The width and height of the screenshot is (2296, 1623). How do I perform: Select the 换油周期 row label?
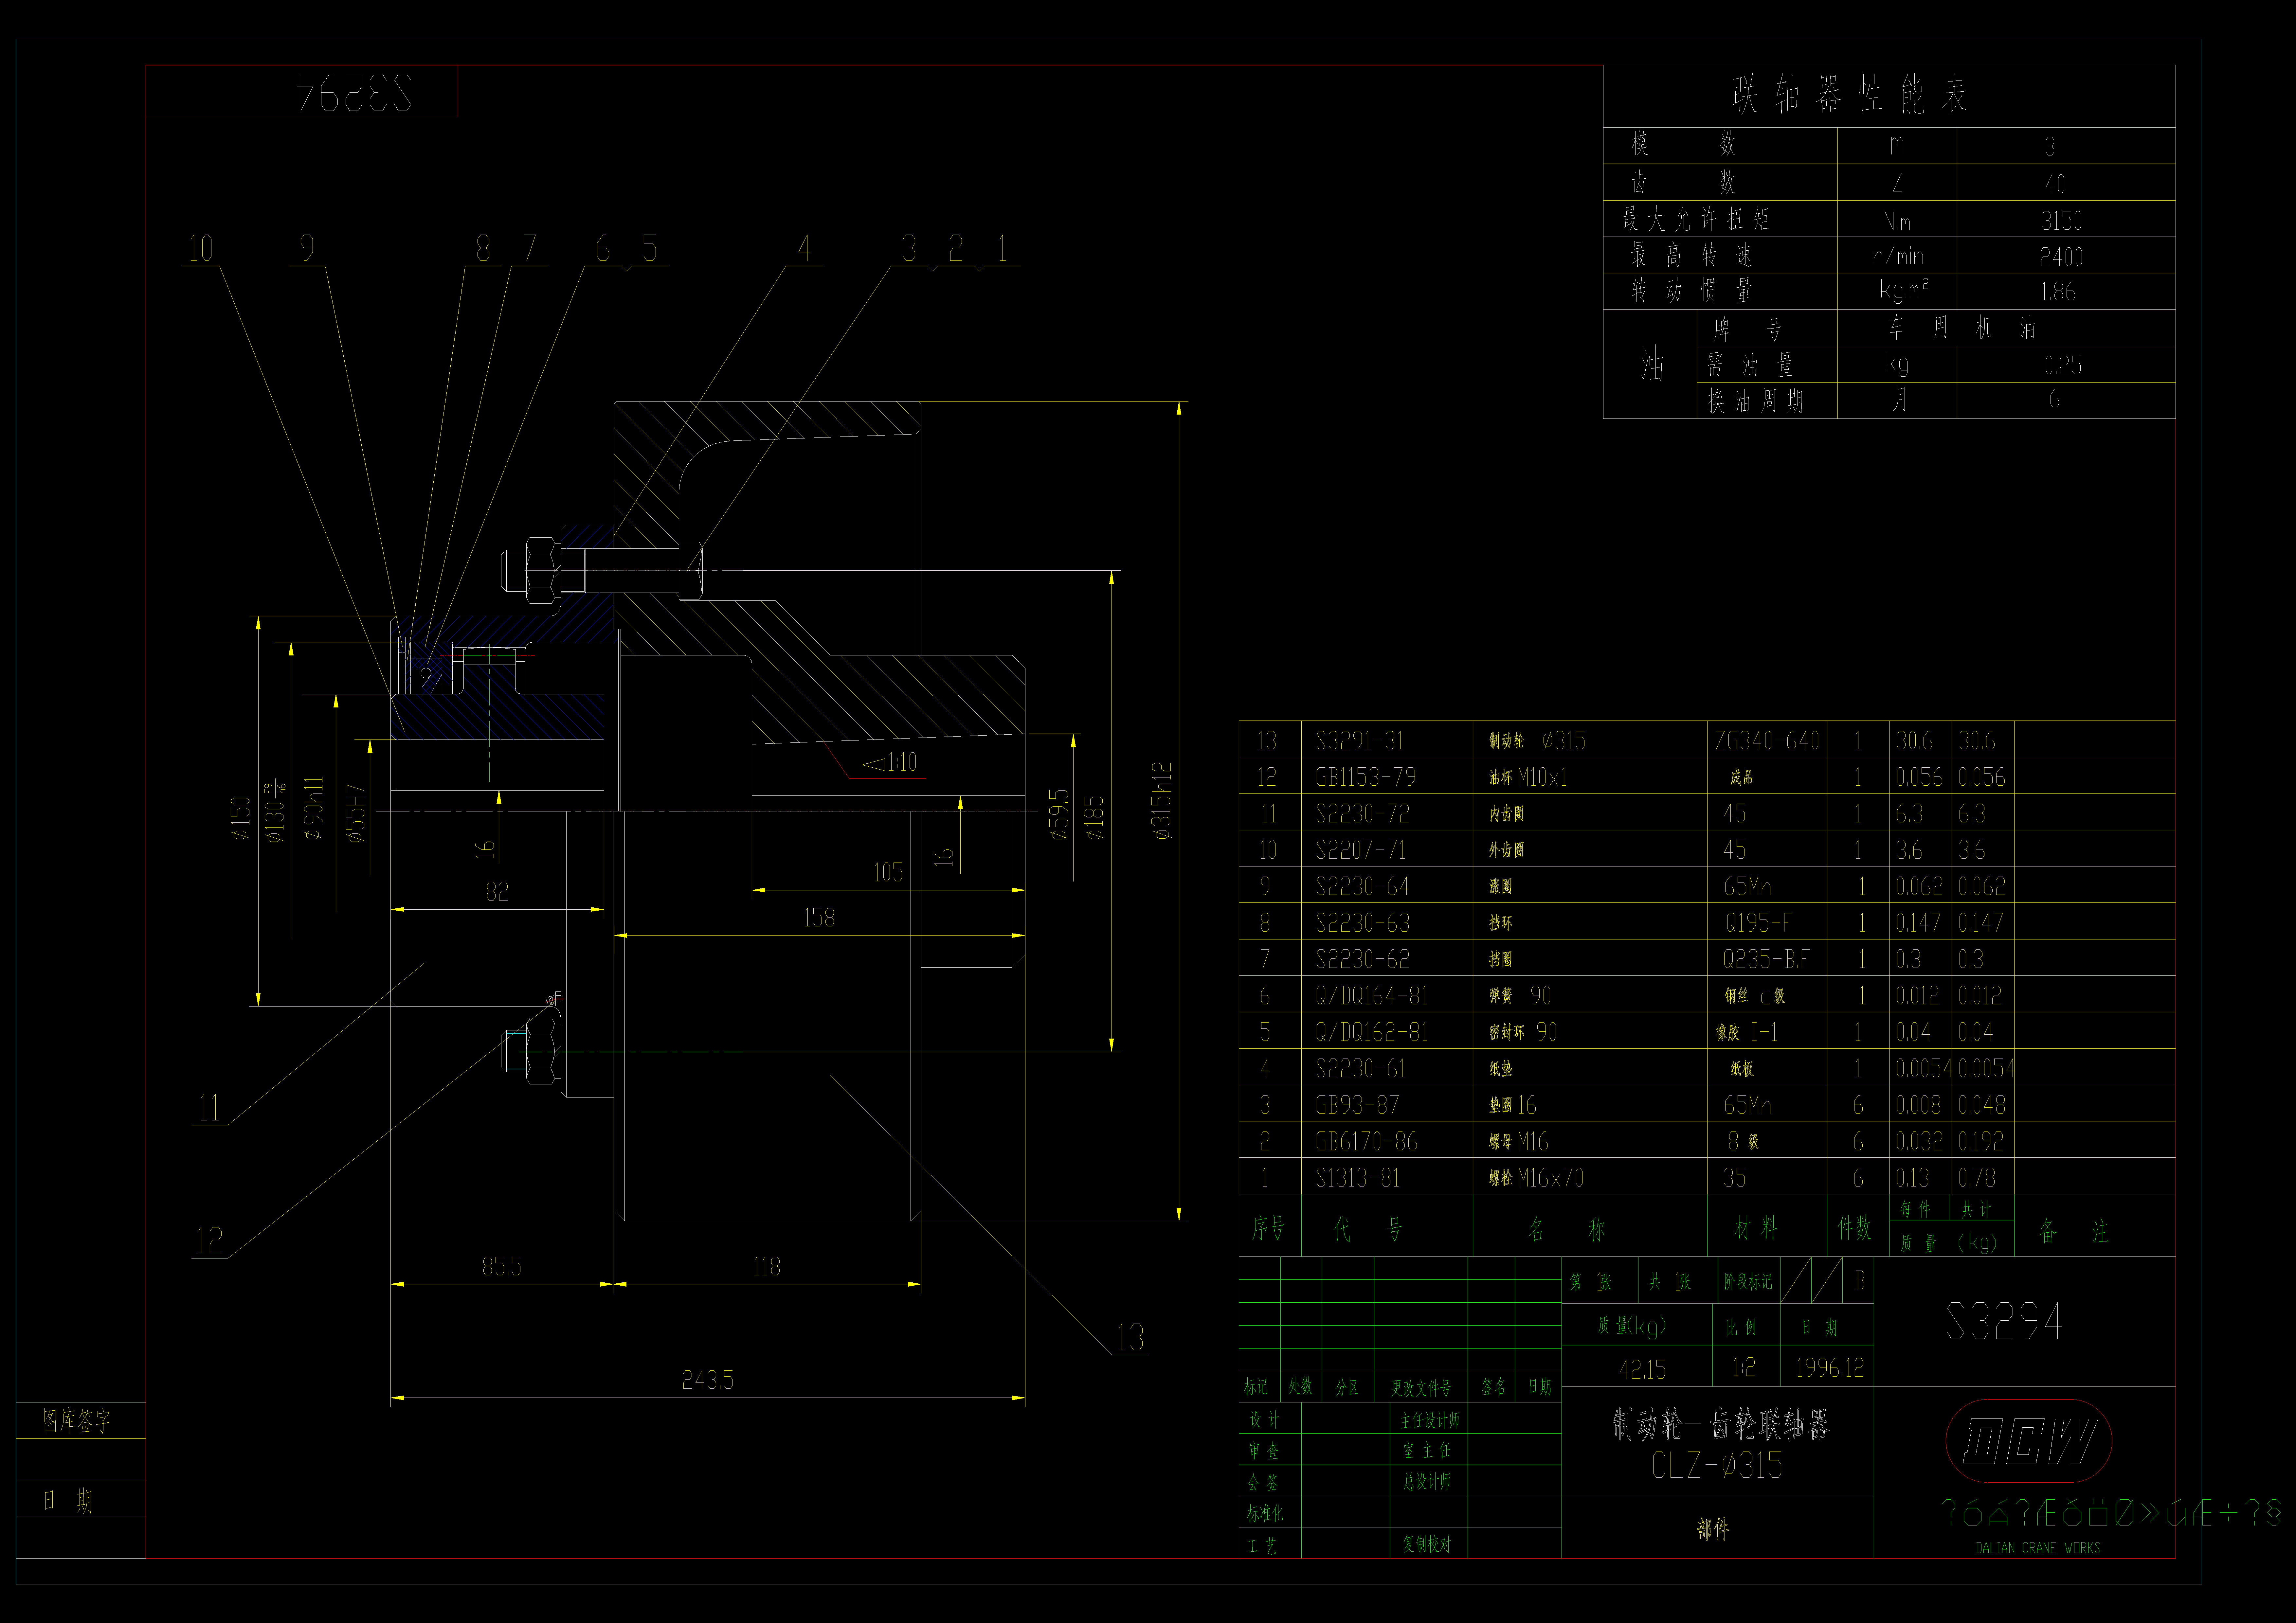pyautogui.click(x=1755, y=401)
